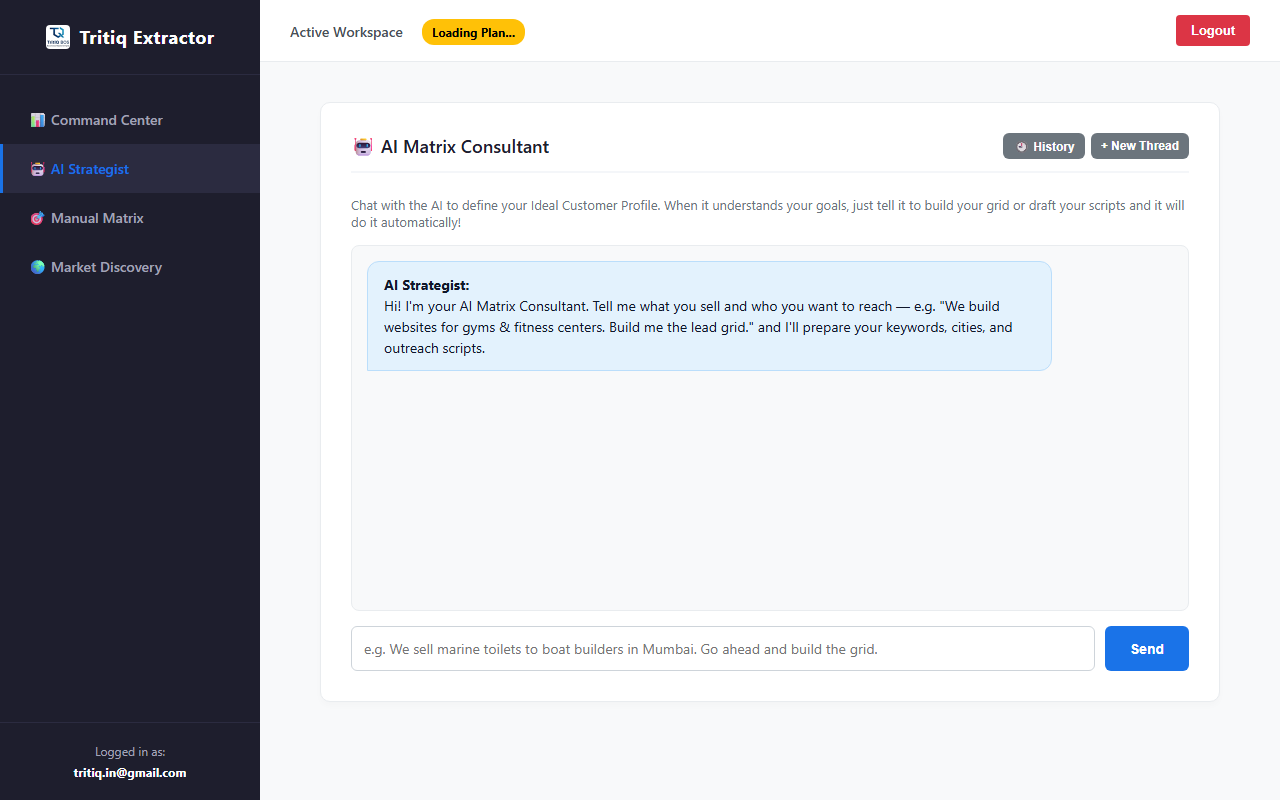Click the Tritiq Extractor logo icon
This screenshot has height=800, width=1280.
(x=58, y=38)
